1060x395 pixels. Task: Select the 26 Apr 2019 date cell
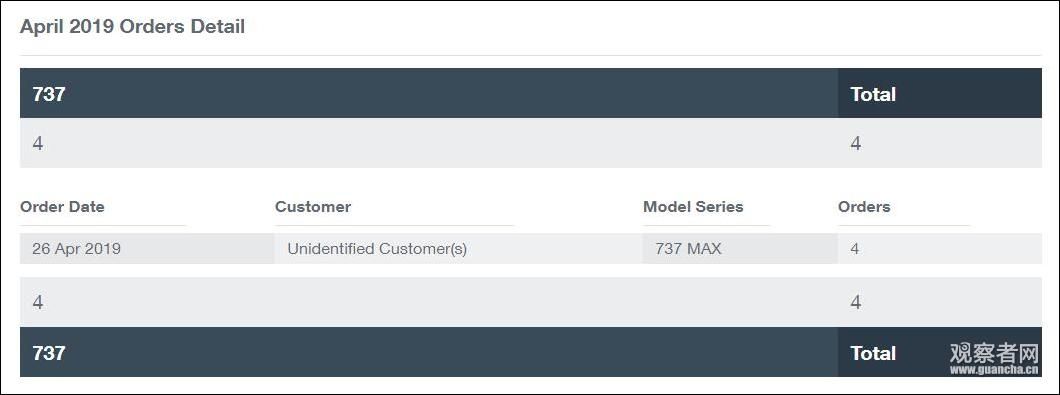pos(76,249)
